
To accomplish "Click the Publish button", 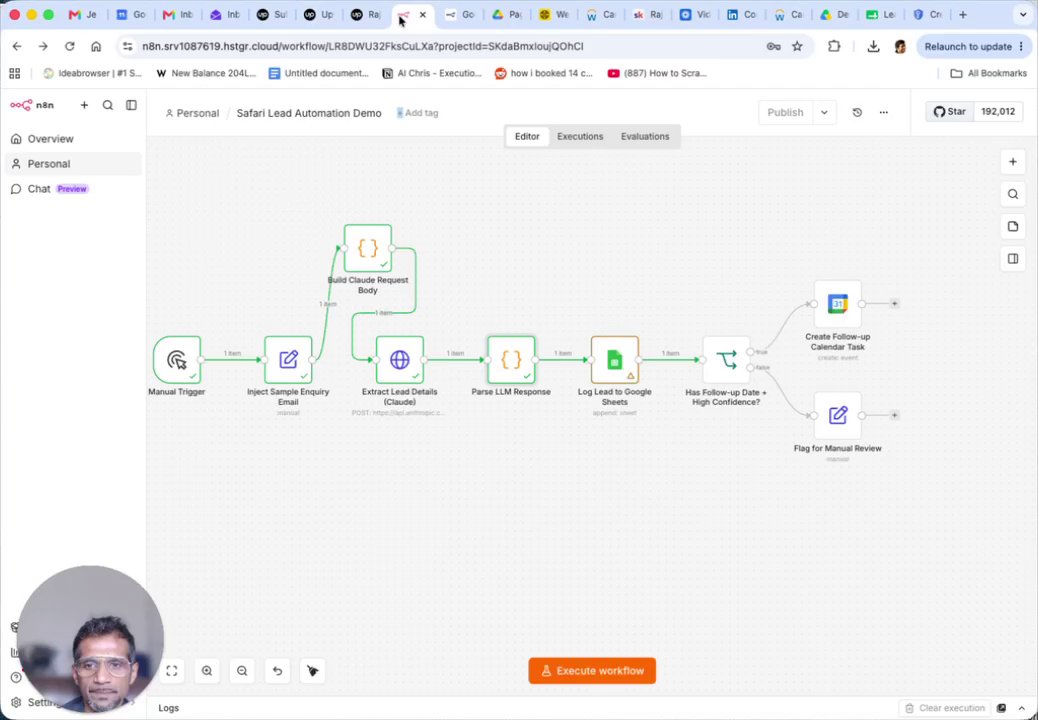I will 785,112.
